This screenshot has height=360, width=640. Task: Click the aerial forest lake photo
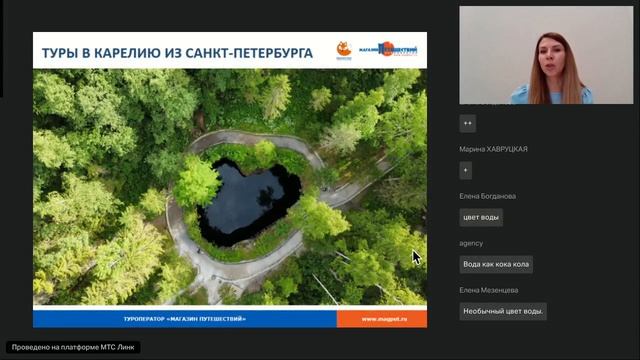[x=230, y=187]
